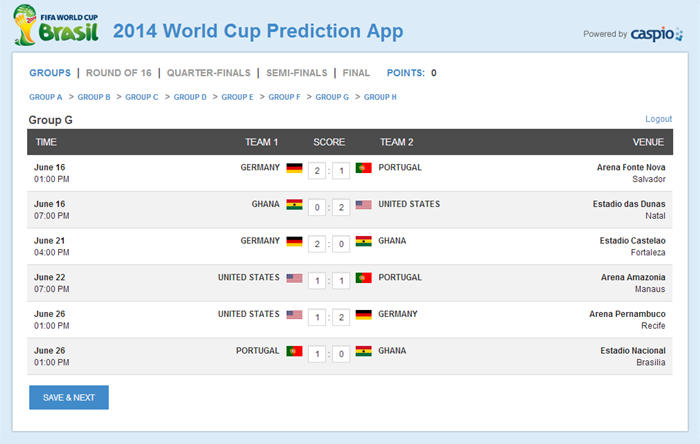Click United States flag in June 16 match

pos(363,205)
